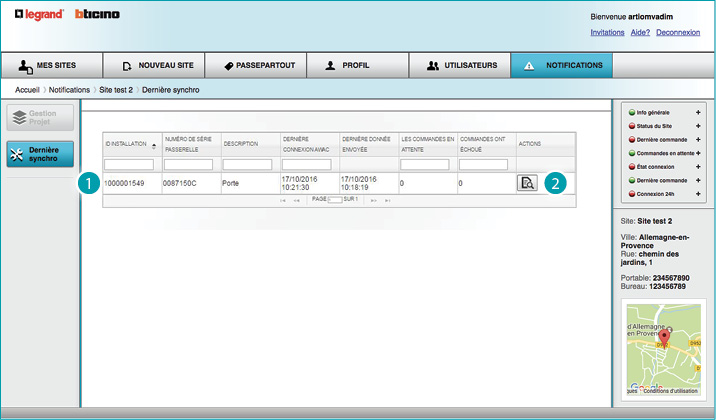716x420 pixels.
Task: Open the Invitations link
Action: coord(608,32)
